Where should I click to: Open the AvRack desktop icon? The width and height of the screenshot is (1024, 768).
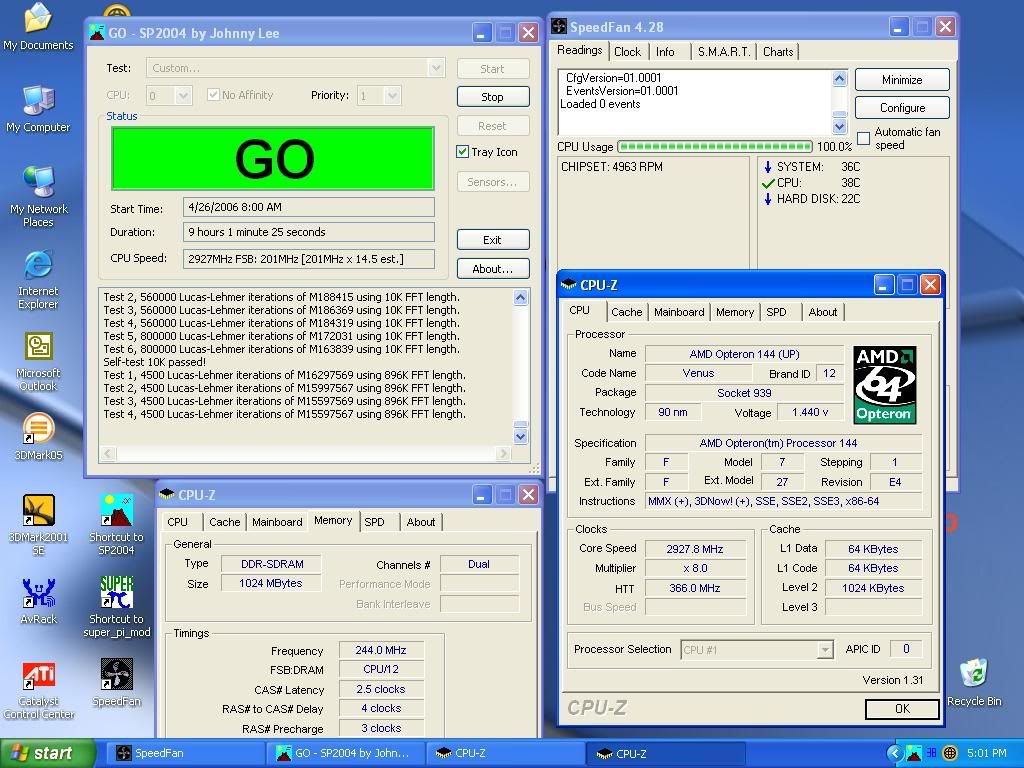coord(38,593)
